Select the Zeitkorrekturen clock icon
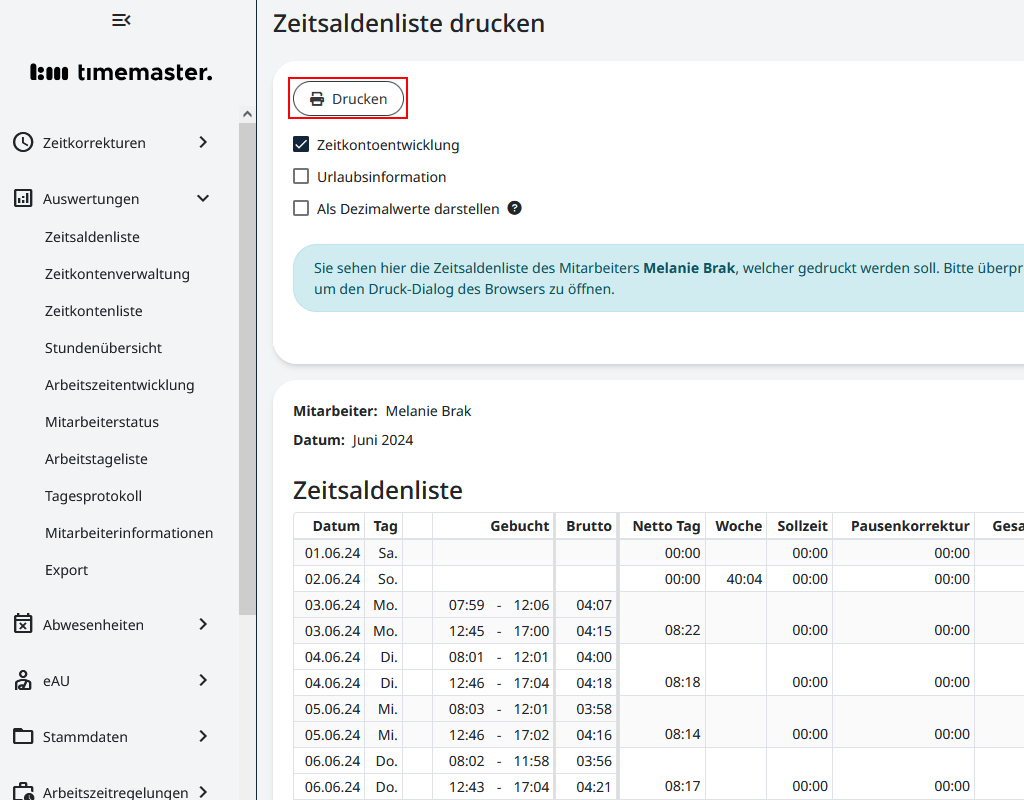1024x800 pixels. [22, 142]
